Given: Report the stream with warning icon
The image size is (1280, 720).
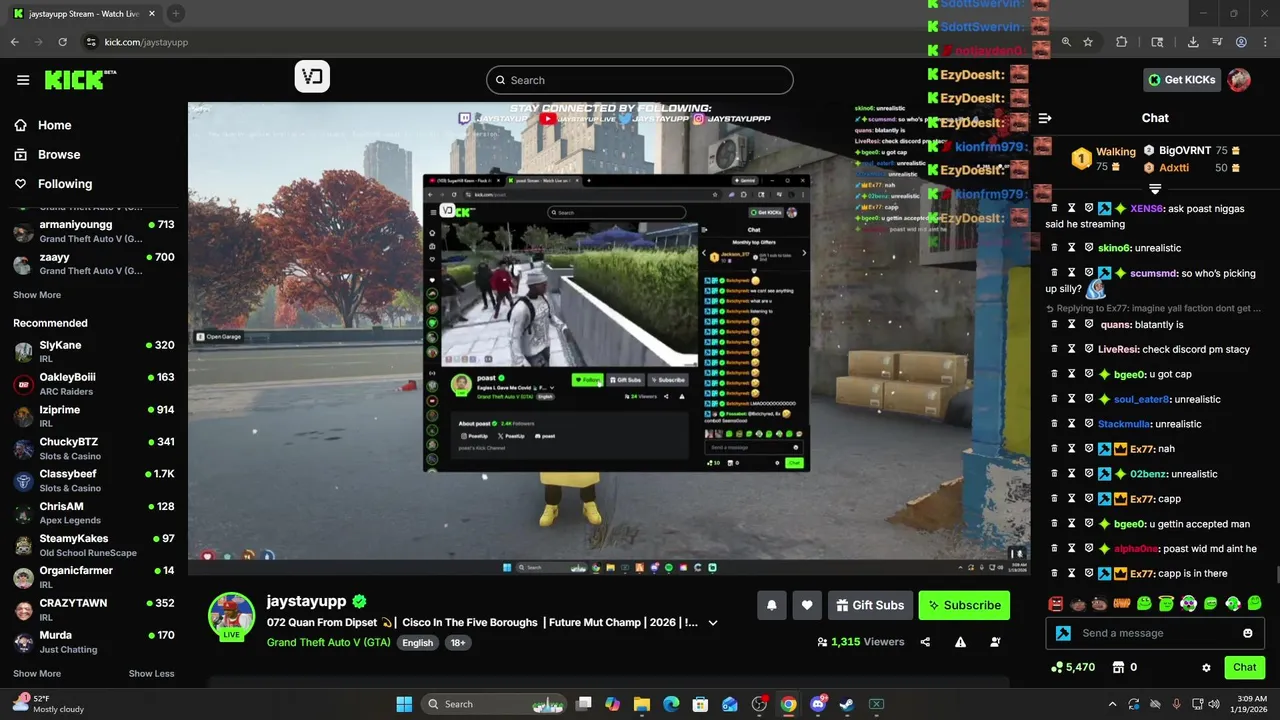Looking at the screenshot, I should 960,642.
